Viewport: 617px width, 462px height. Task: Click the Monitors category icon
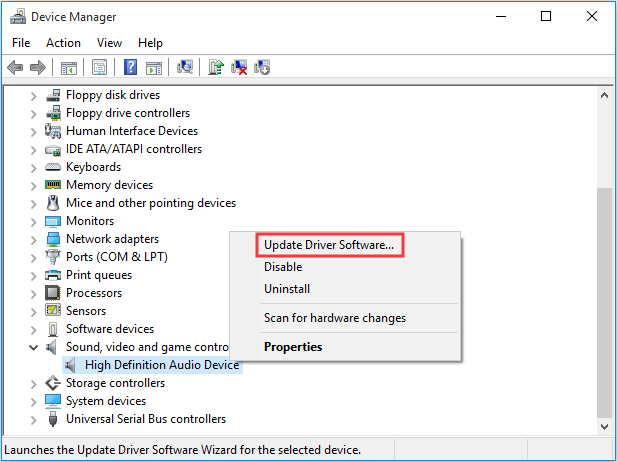[x=53, y=222]
